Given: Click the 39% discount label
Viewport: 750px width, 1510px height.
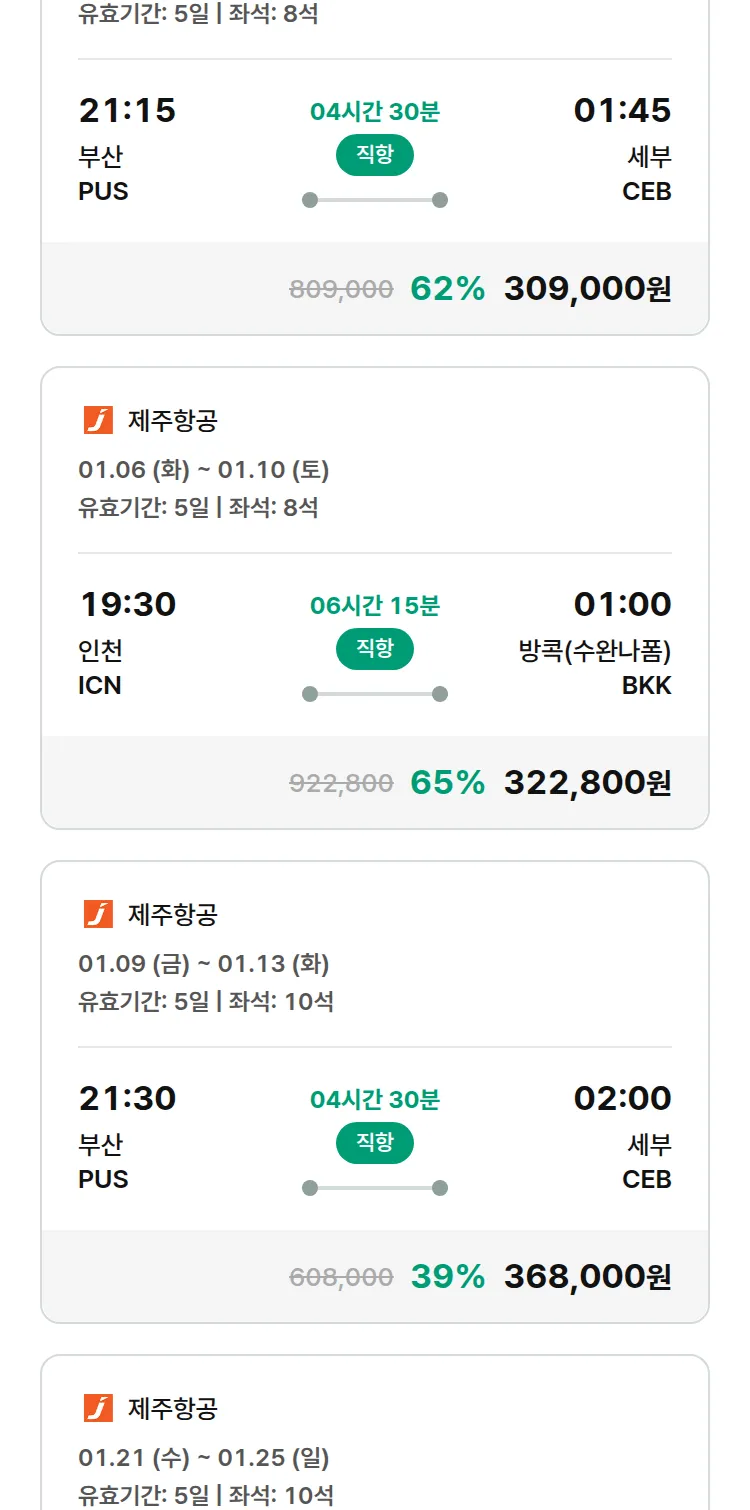Looking at the screenshot, I should click(x=447, y=1277).
